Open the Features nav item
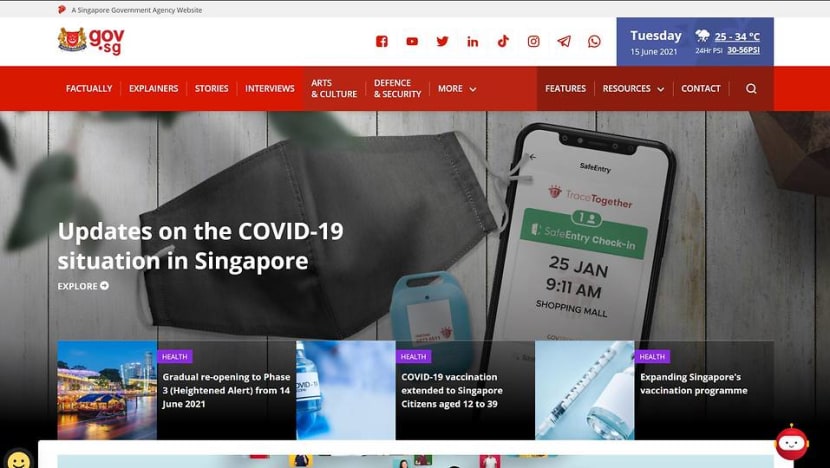Viewport: 830px width, 468px height. 565,88
